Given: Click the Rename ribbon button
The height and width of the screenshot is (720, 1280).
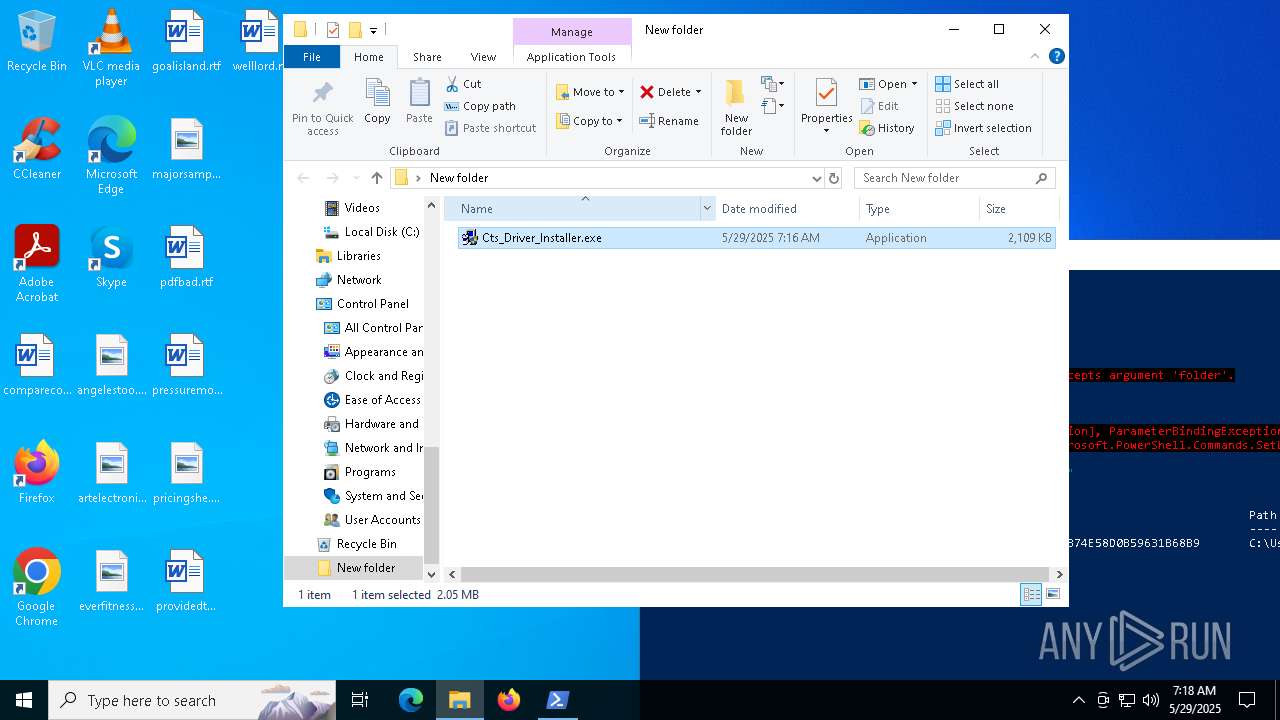Looking at the screenshot, I should (669, 121).
